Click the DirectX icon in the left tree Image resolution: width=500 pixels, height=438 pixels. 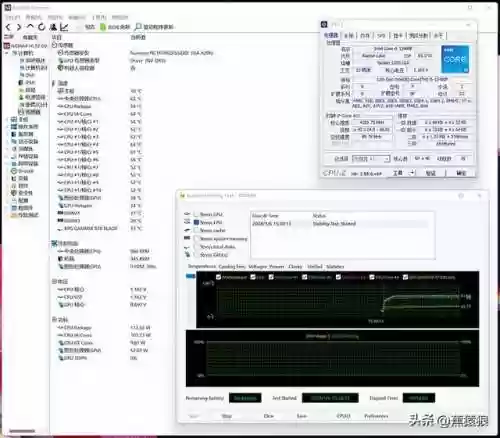[x=14, y=171]
